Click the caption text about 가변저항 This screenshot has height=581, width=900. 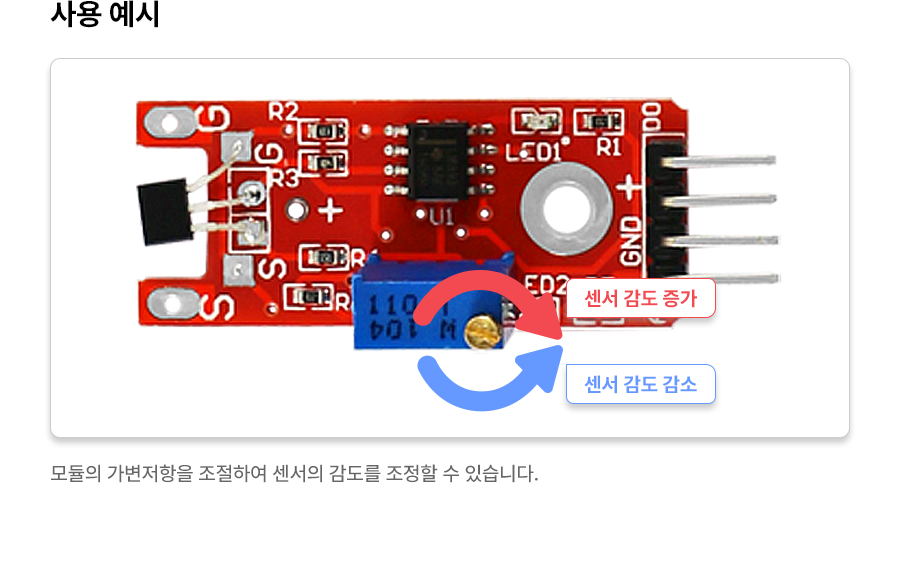coord(294,474)
